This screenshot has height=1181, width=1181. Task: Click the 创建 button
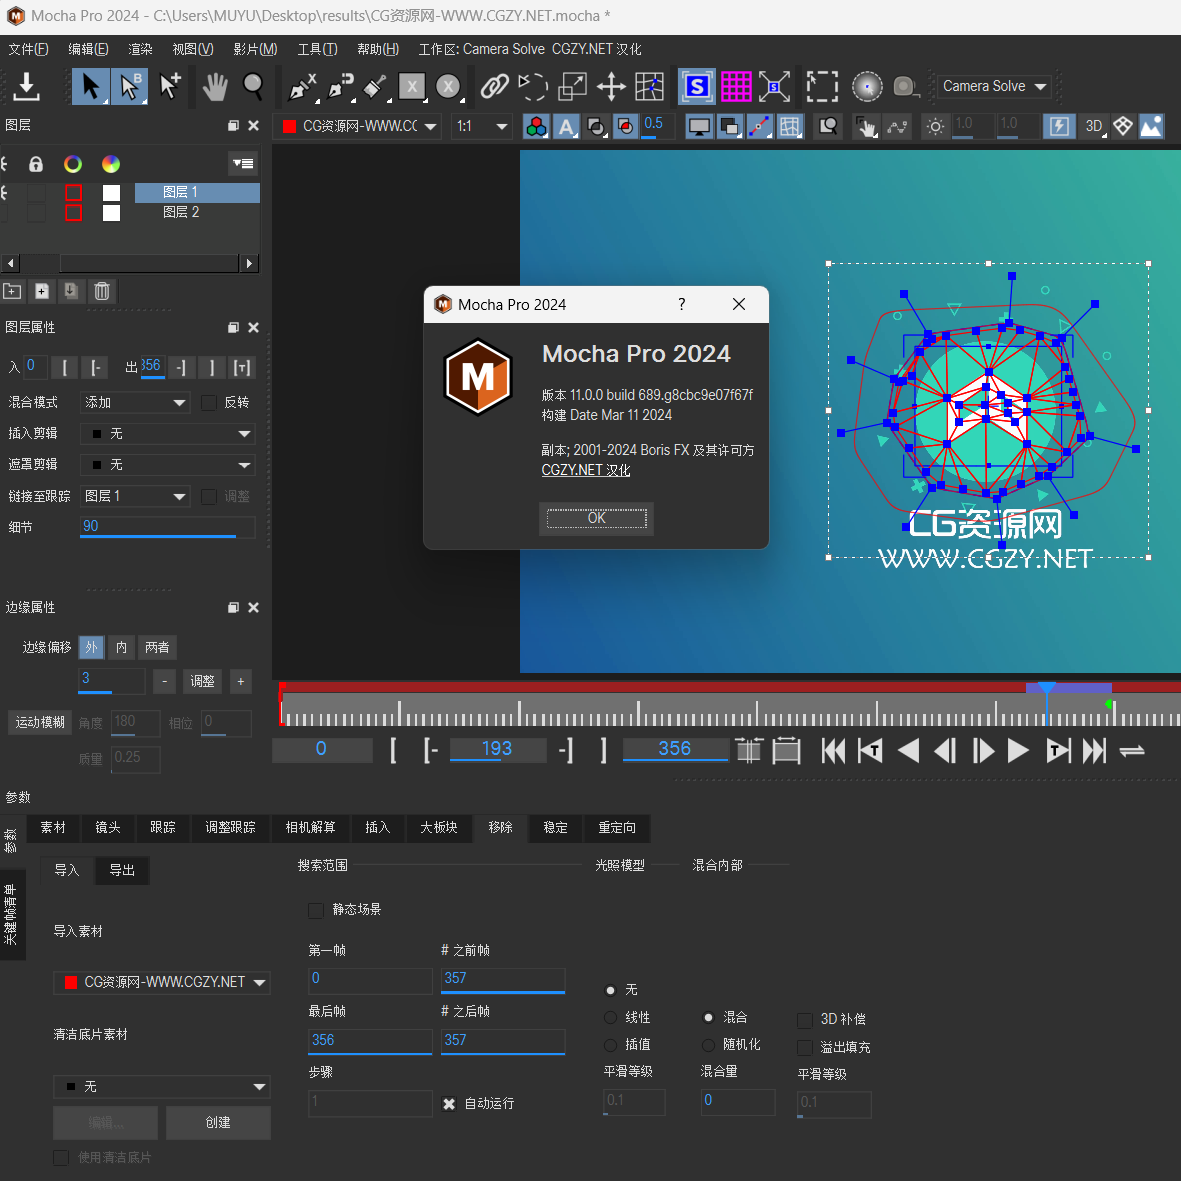[x=218, y=1123]
